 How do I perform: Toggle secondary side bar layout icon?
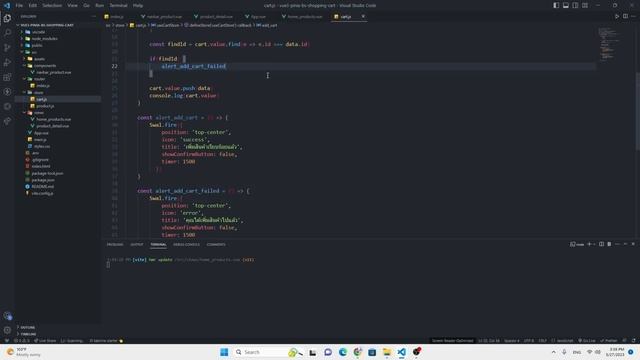(x=575, y=5)
